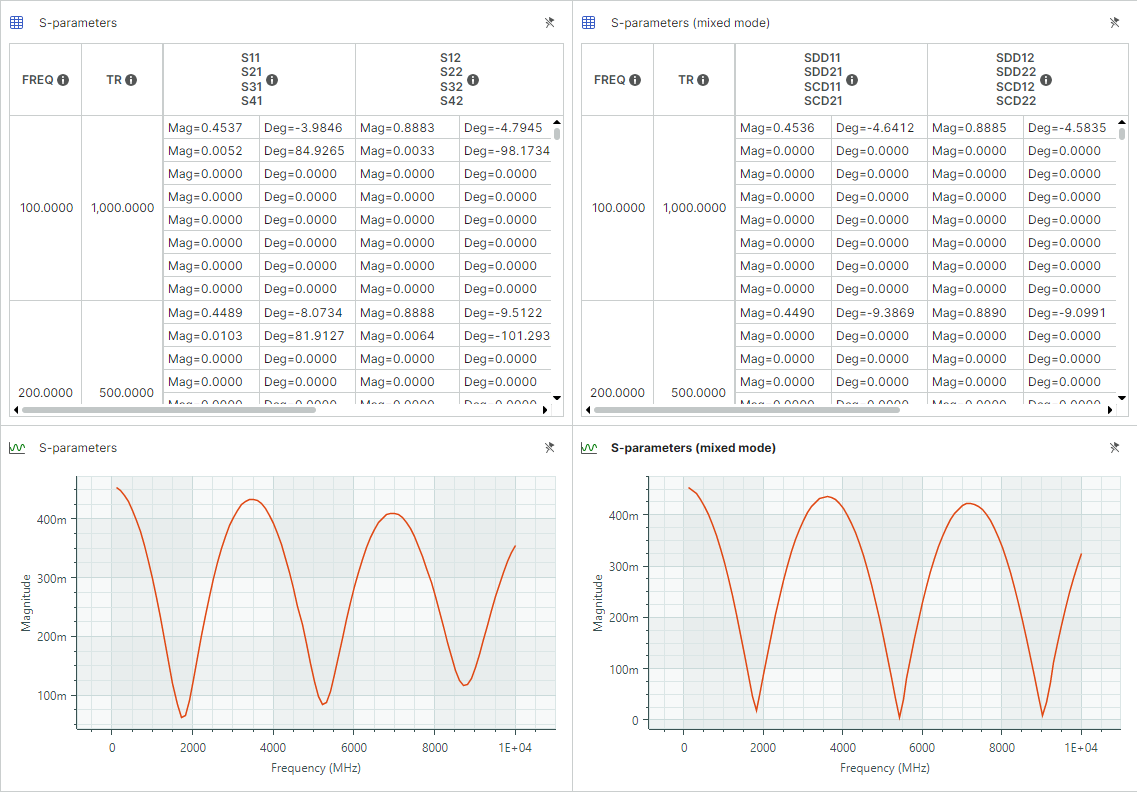Click scroll-left arrow in S-parameters table

[16, 410]
